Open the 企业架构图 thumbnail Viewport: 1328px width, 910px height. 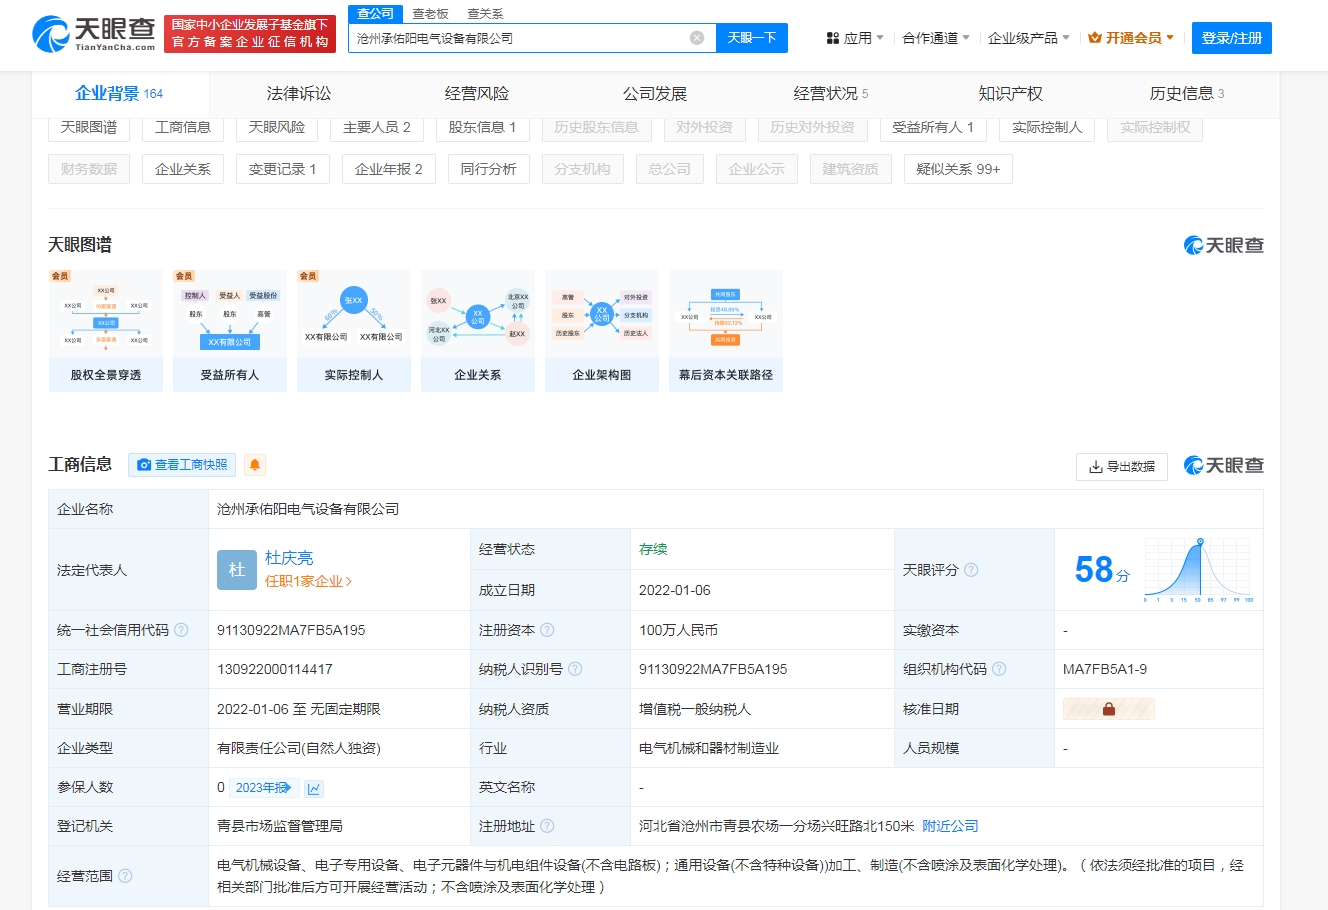tap(602, 331)
